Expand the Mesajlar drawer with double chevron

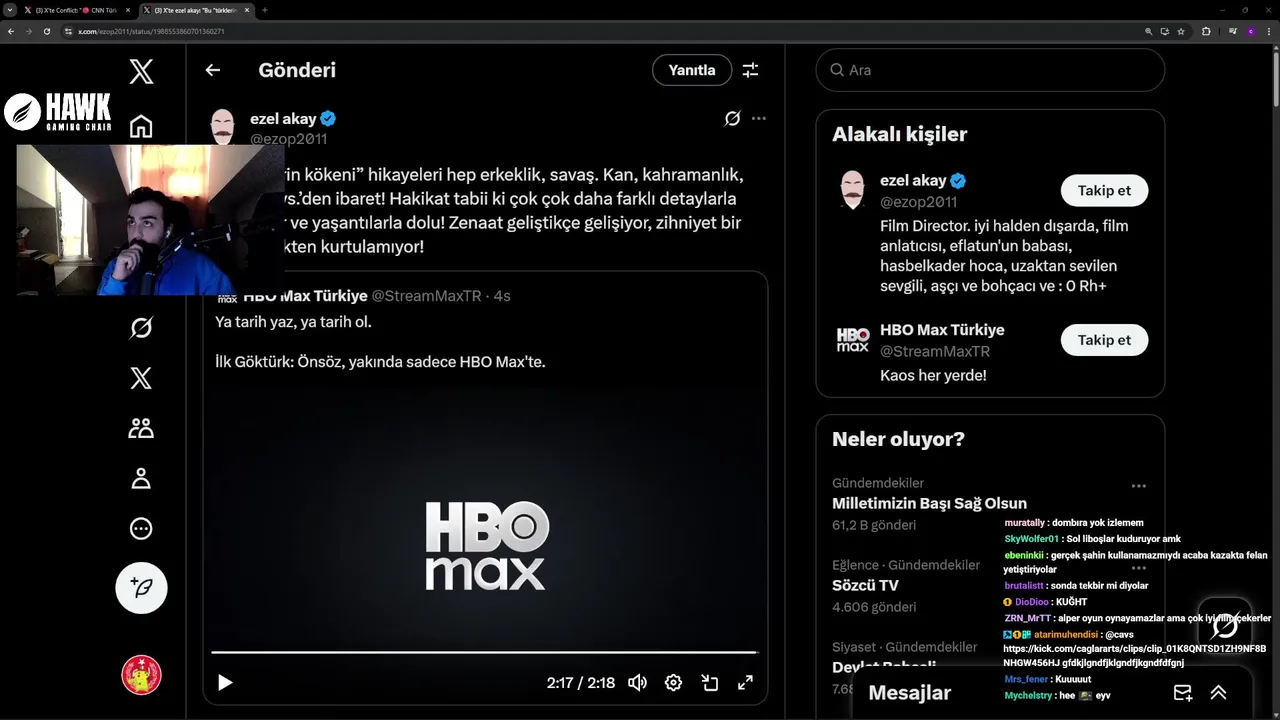point(1218,693)
